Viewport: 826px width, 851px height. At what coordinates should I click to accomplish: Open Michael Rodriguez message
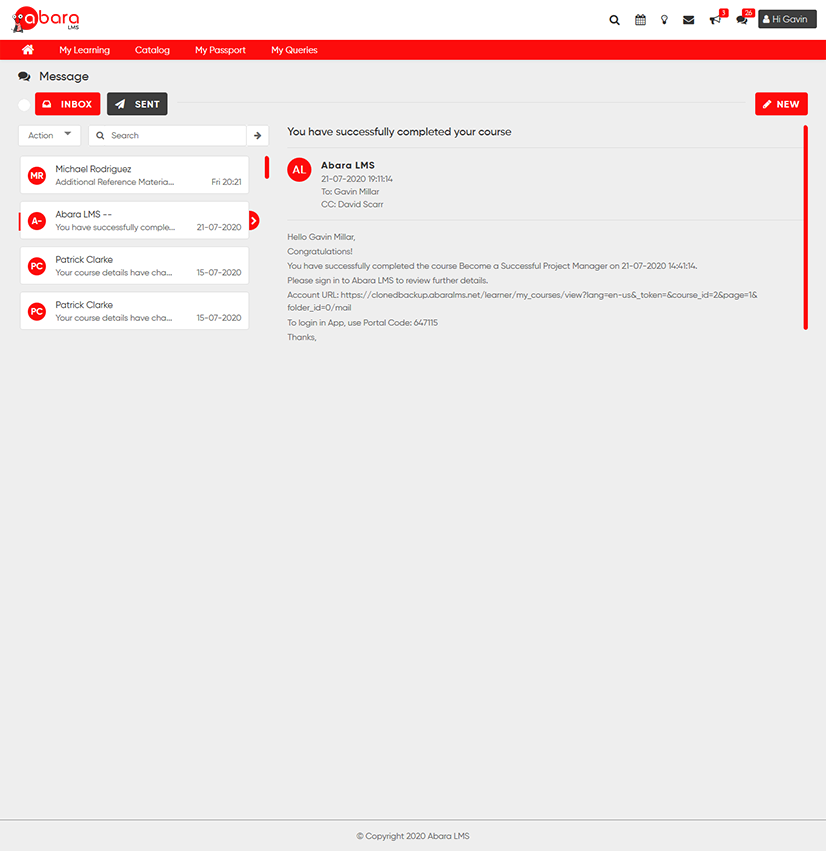(x=135, y=175)
